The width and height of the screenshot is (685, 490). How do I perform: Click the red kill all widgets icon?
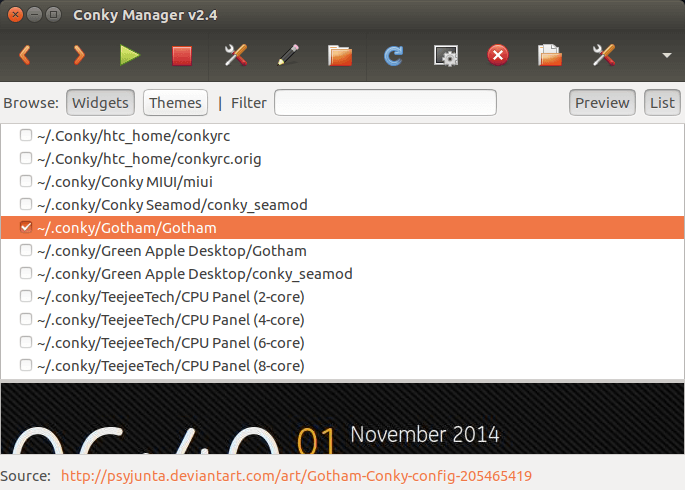pyautogui.click(x=497, y=56)
